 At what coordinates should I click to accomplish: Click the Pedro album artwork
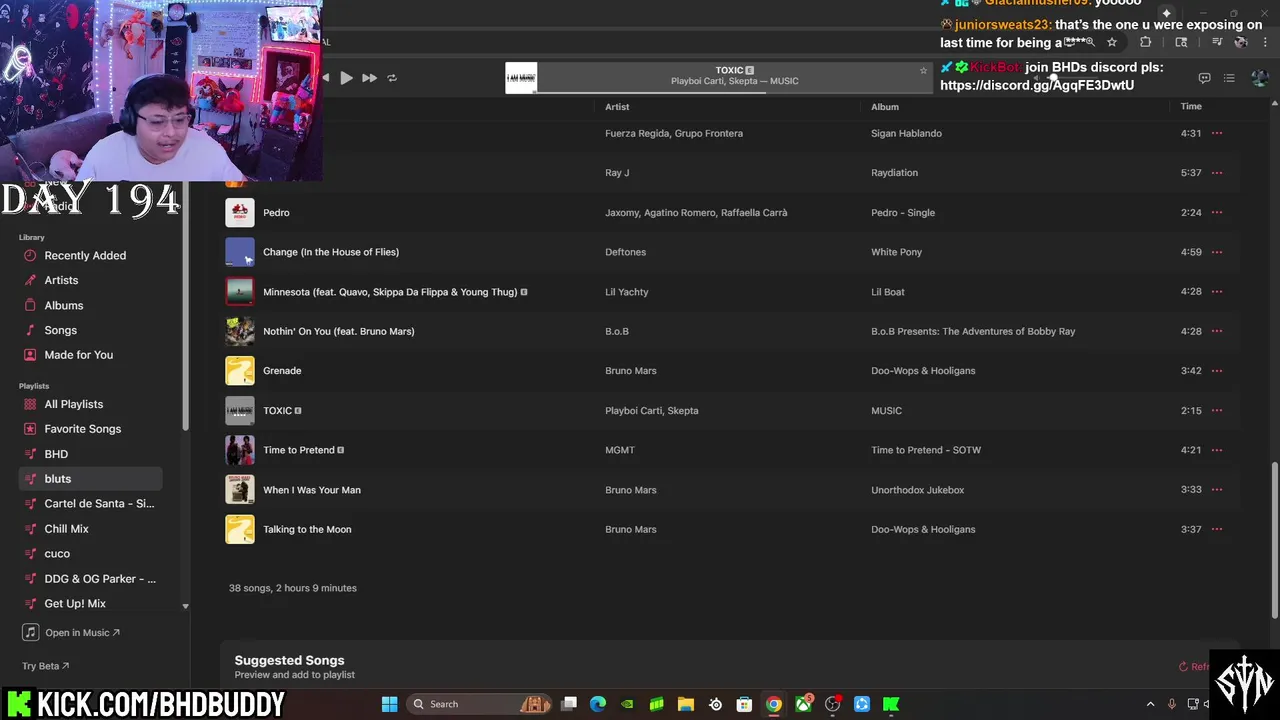(x=240, y=212)
